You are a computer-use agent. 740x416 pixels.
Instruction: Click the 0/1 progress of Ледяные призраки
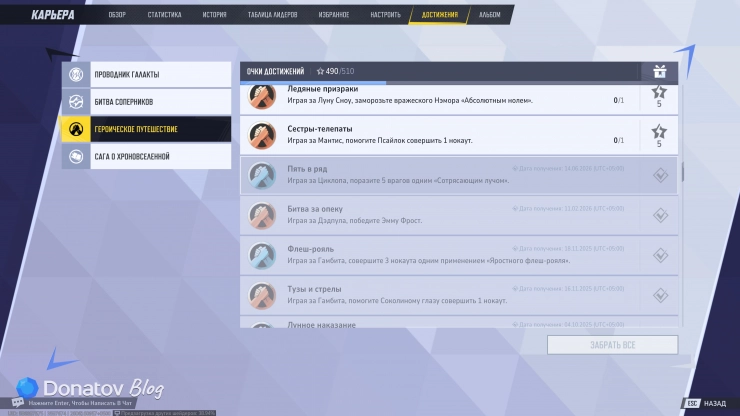(x=619, y=100)
